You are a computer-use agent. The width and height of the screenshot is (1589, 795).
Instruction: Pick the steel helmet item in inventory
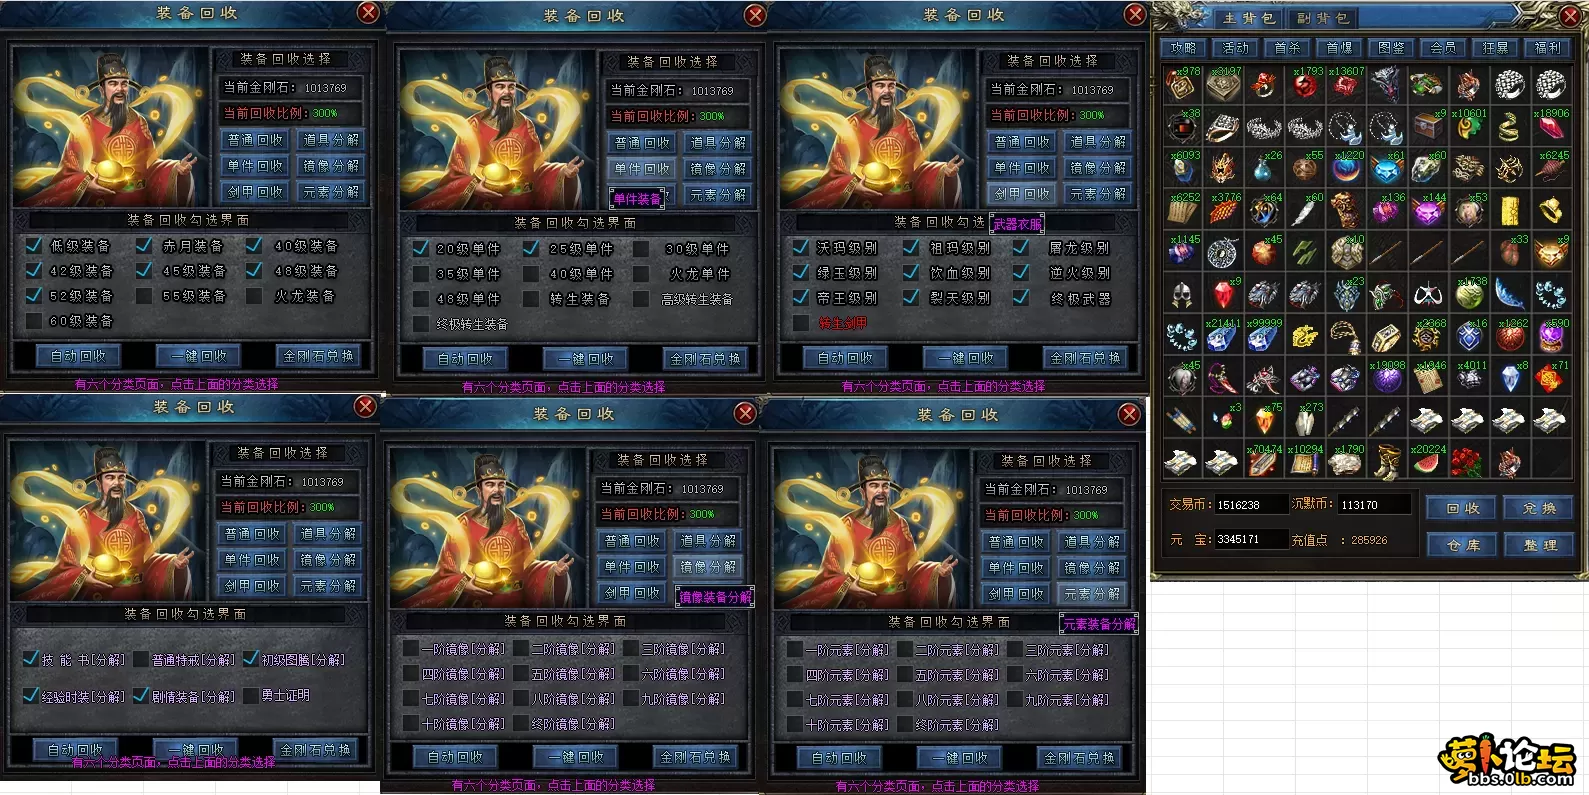click(1181, 294)
